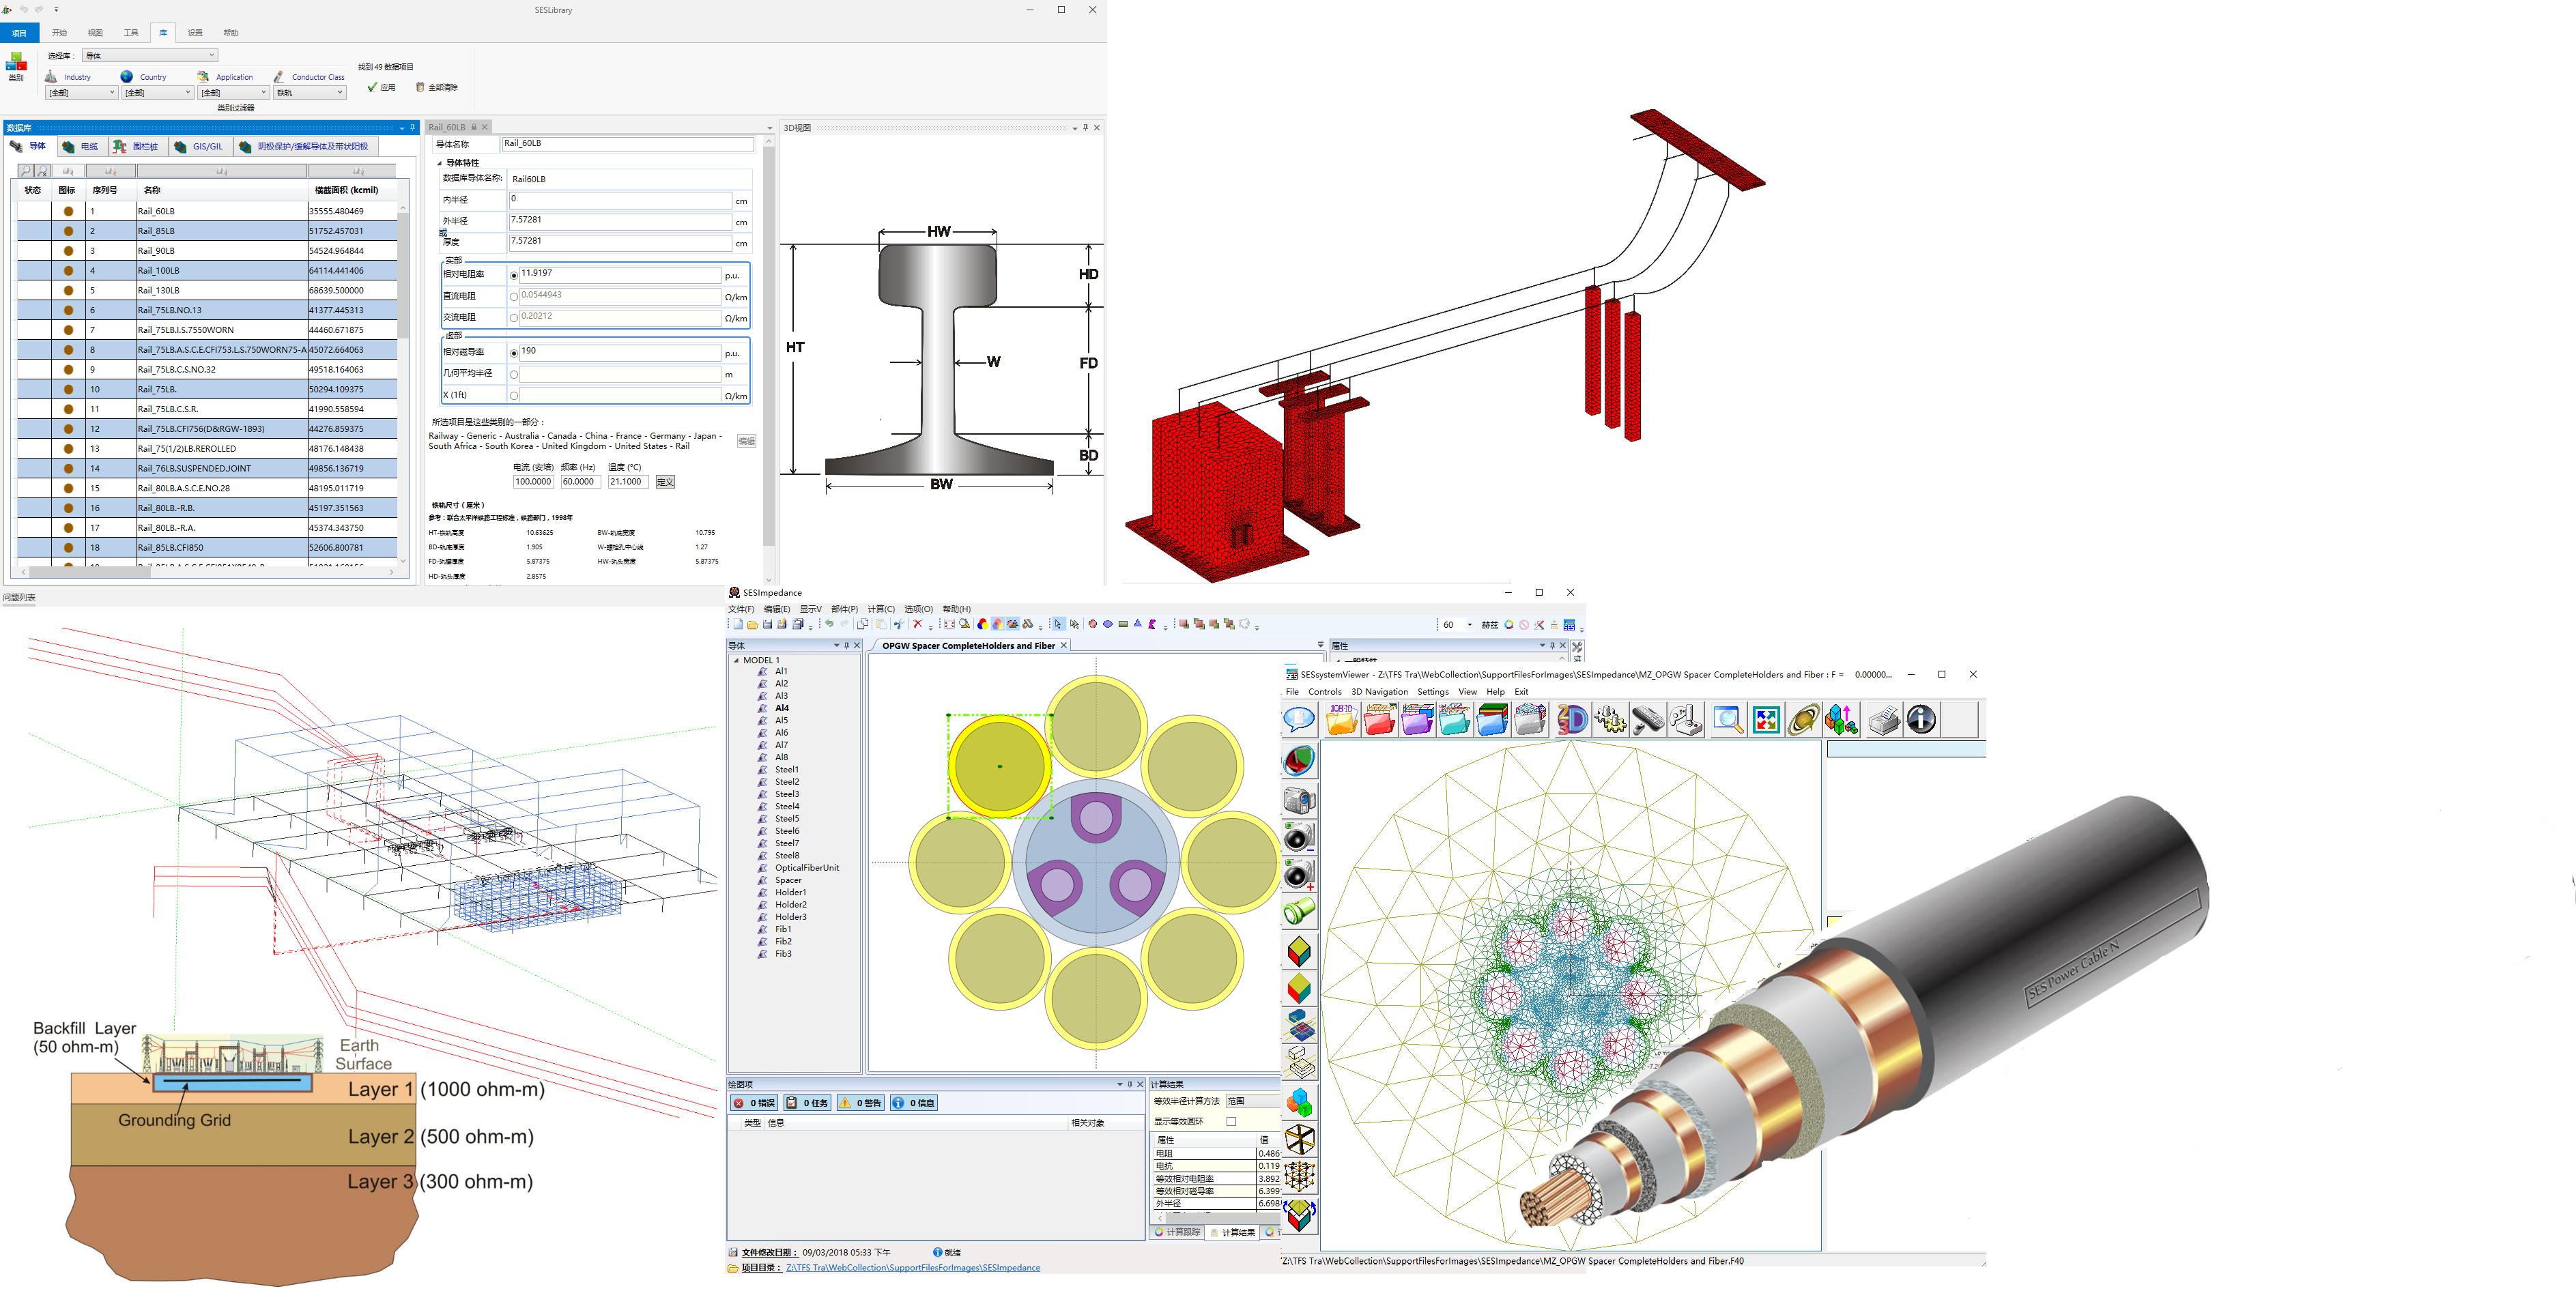The width and height of the screenshot is (2576, 1291).
Task: Open the 3D Navigation menu in SESsystemViewer
Action: pos(1379,692)
